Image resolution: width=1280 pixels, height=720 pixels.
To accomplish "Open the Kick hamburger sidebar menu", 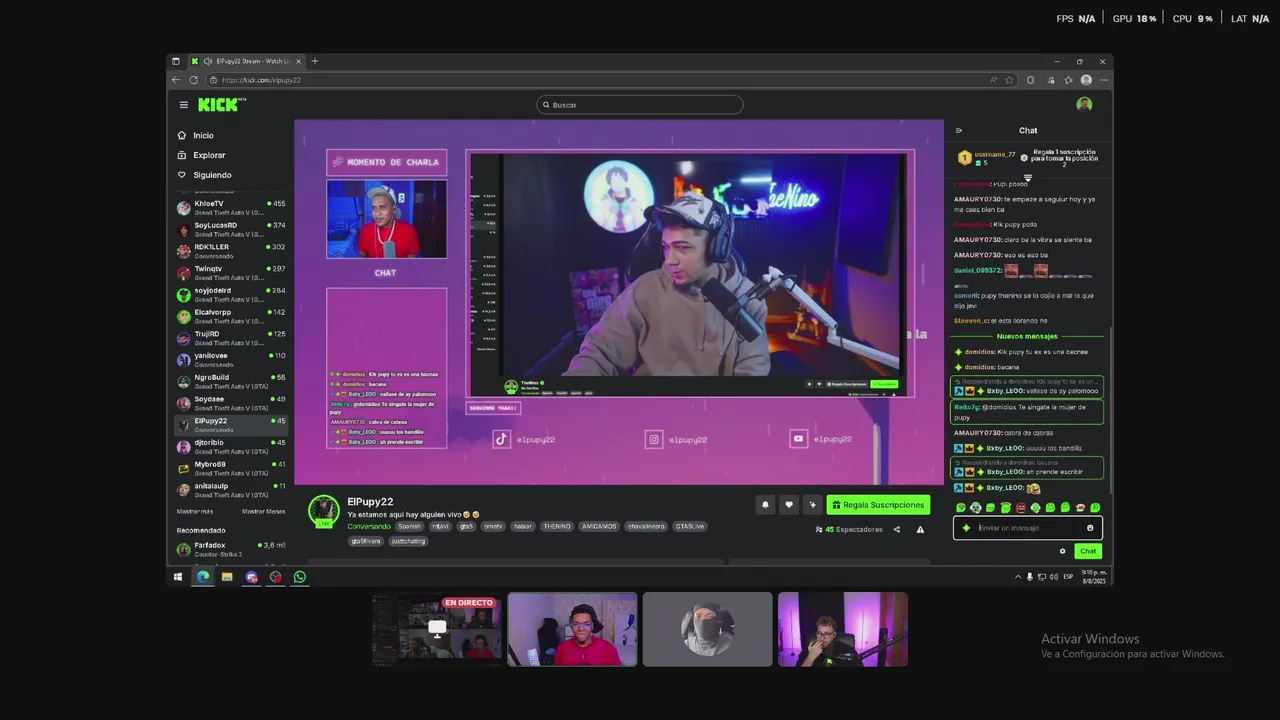I will [183, 105].
